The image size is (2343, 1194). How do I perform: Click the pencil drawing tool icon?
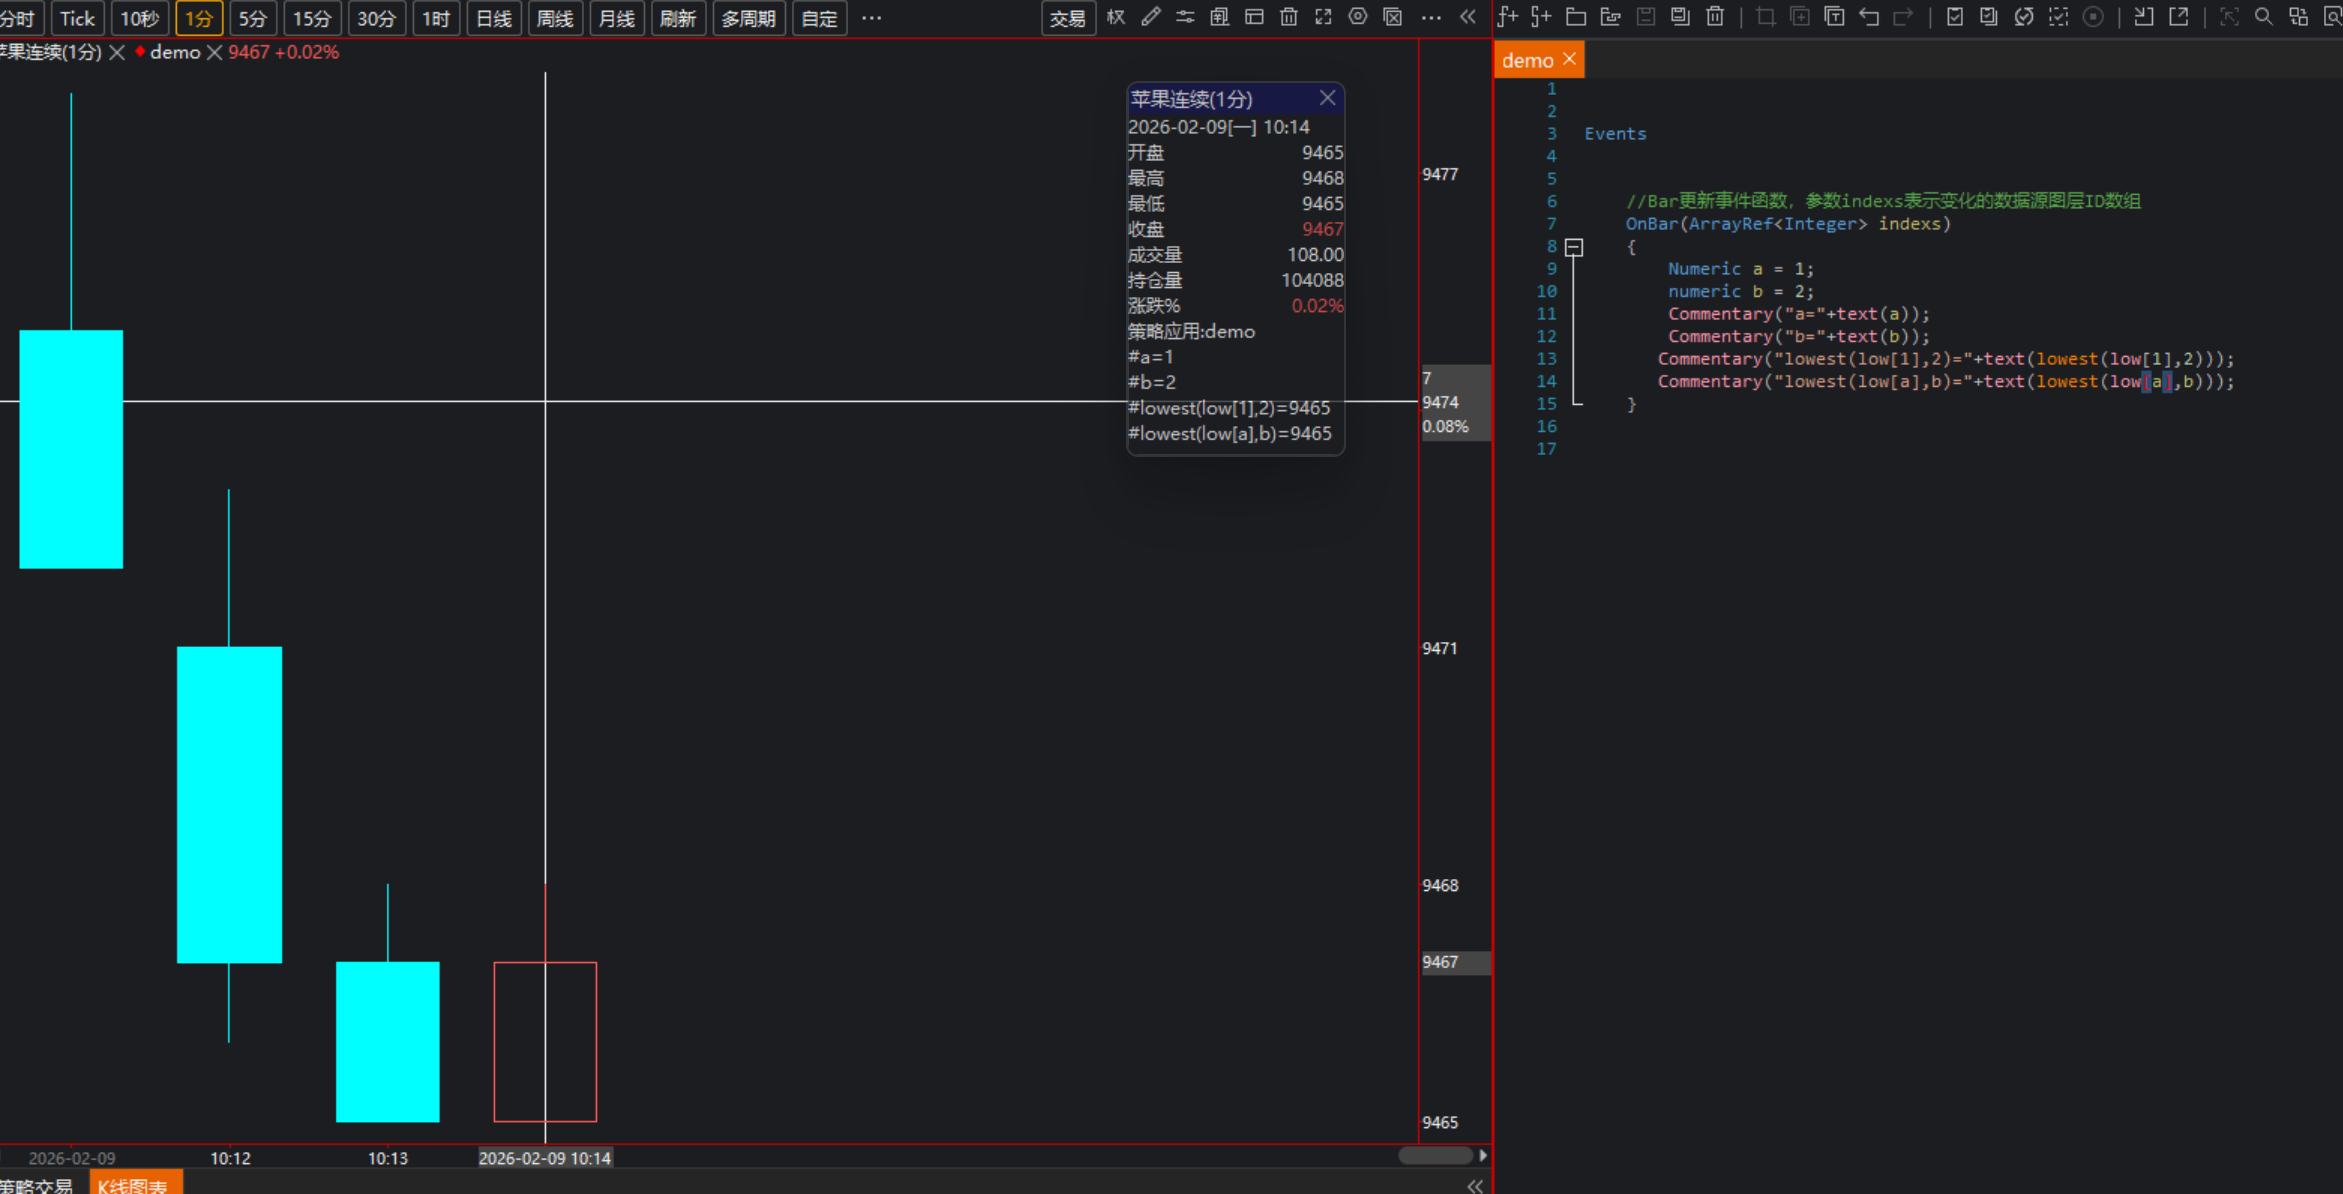click(1151, 17)
